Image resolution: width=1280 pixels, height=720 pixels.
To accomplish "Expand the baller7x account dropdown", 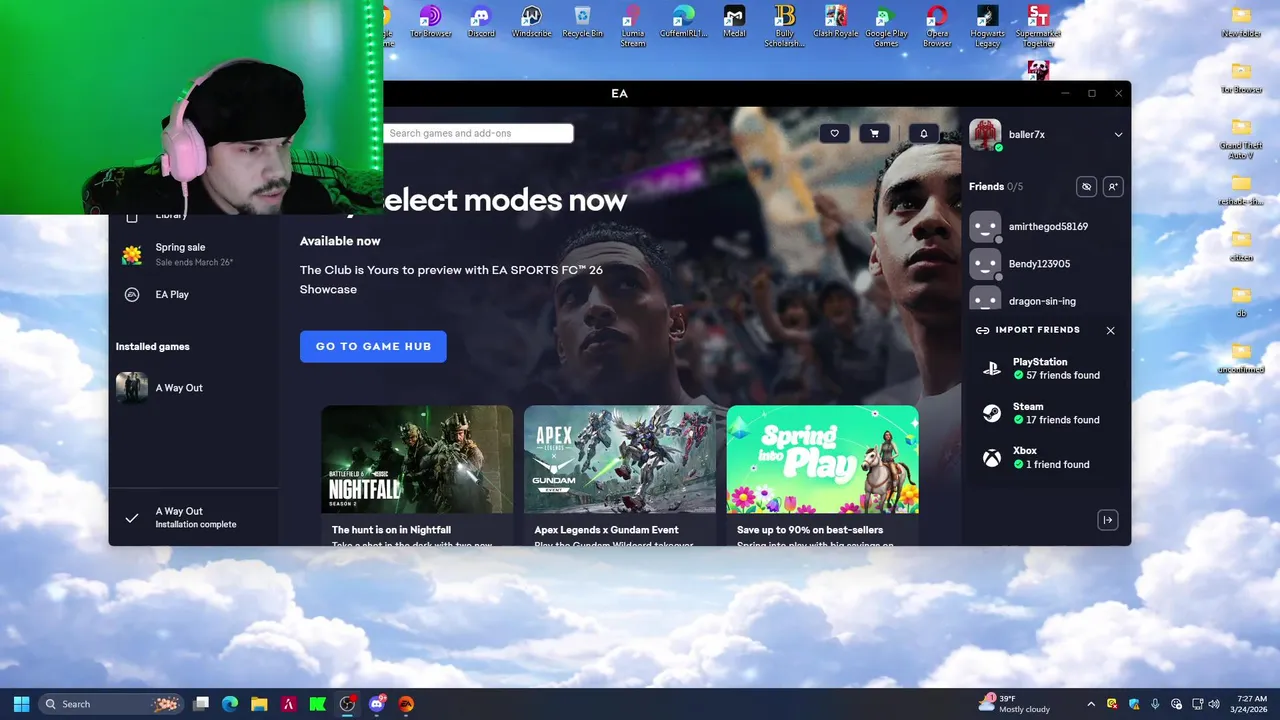I will [x=1118, y=135].
